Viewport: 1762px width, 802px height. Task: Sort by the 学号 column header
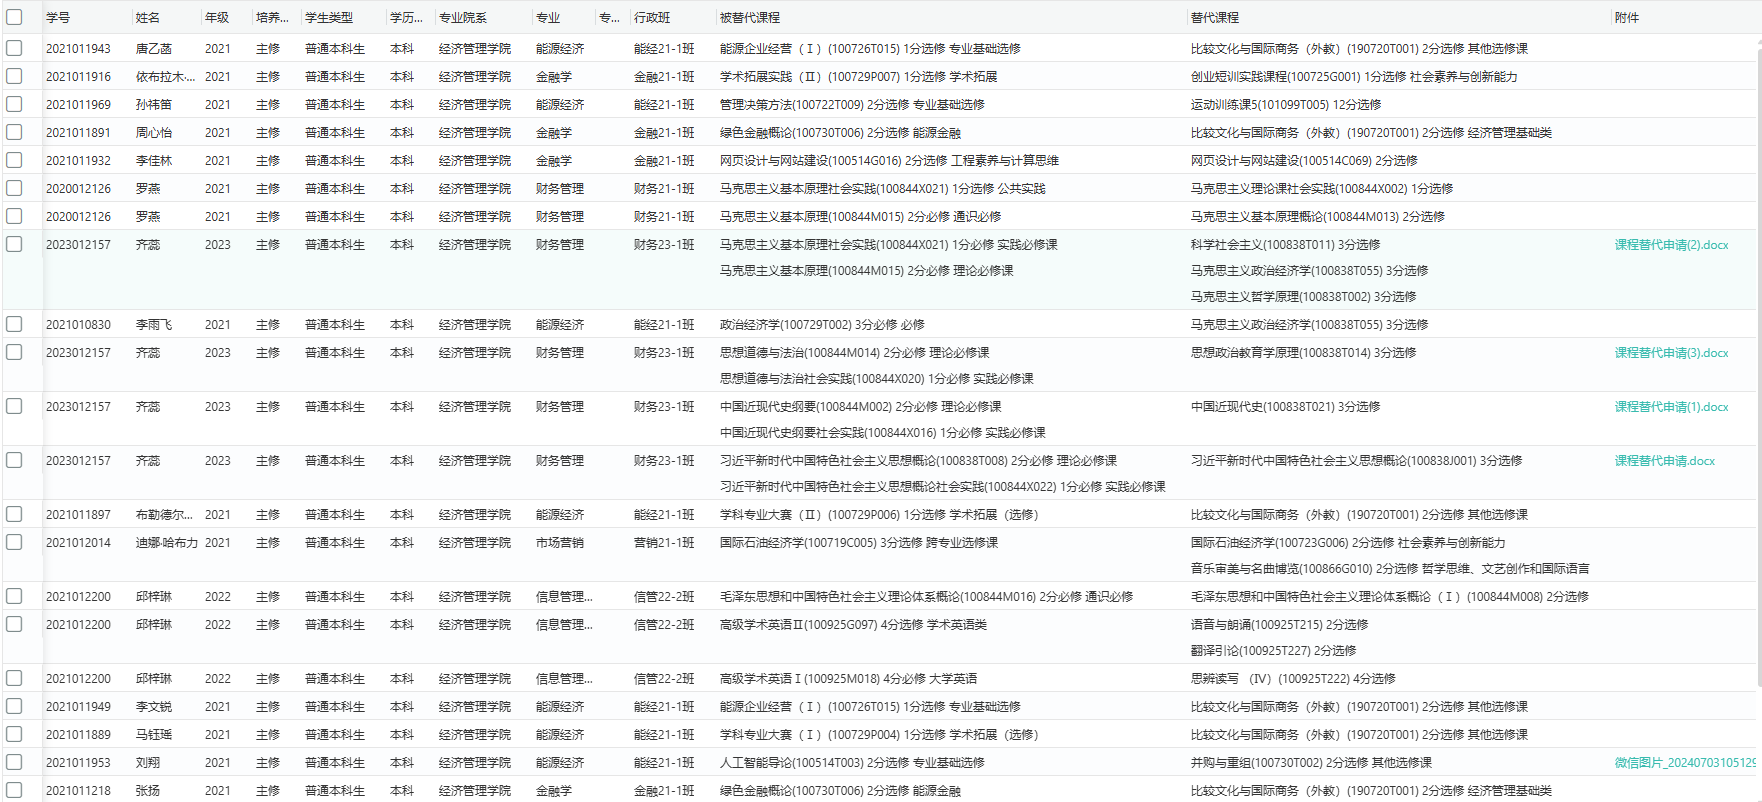coord(58,18)
